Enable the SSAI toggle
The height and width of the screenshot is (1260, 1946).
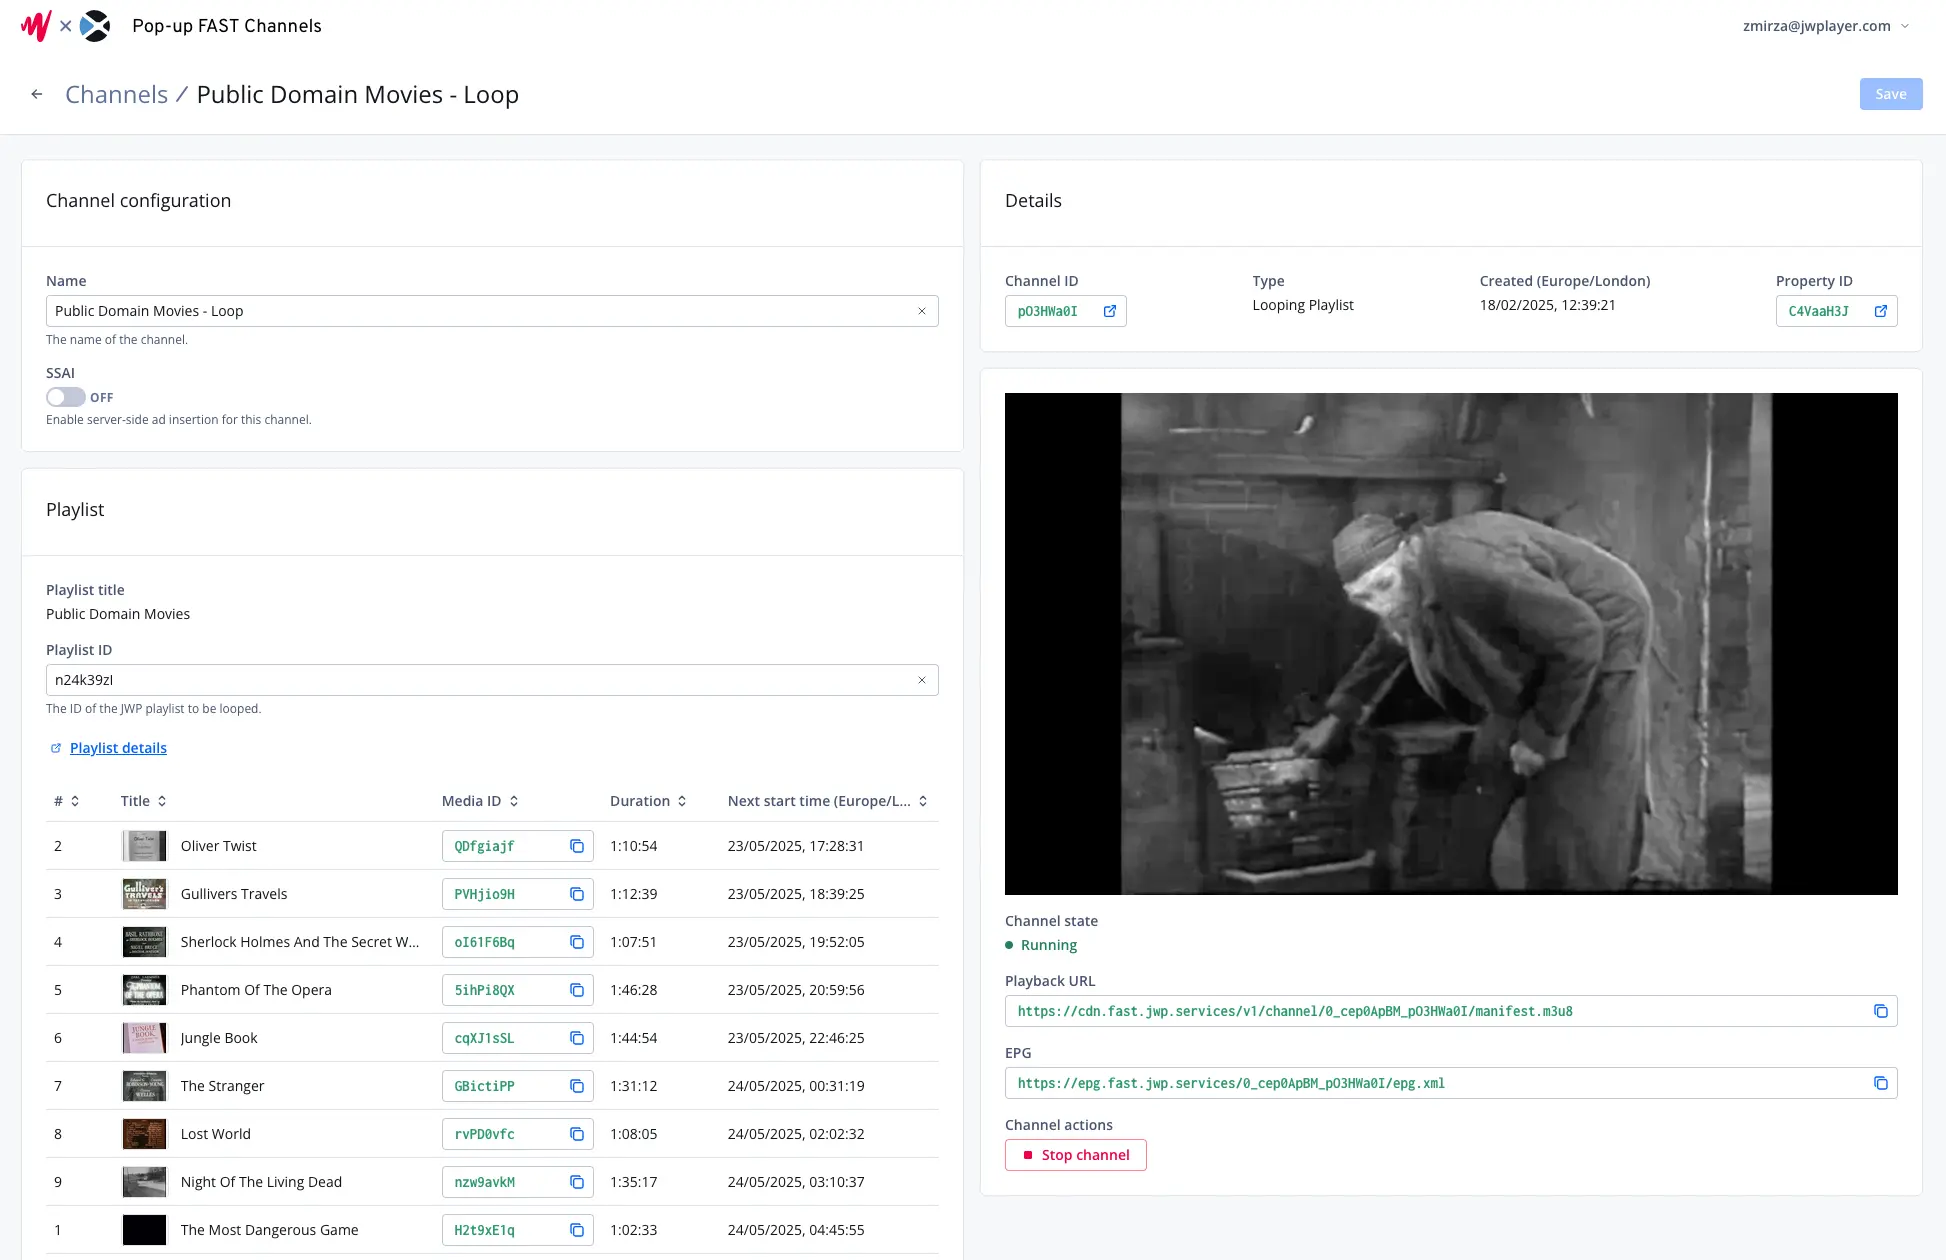pos(66,397)
